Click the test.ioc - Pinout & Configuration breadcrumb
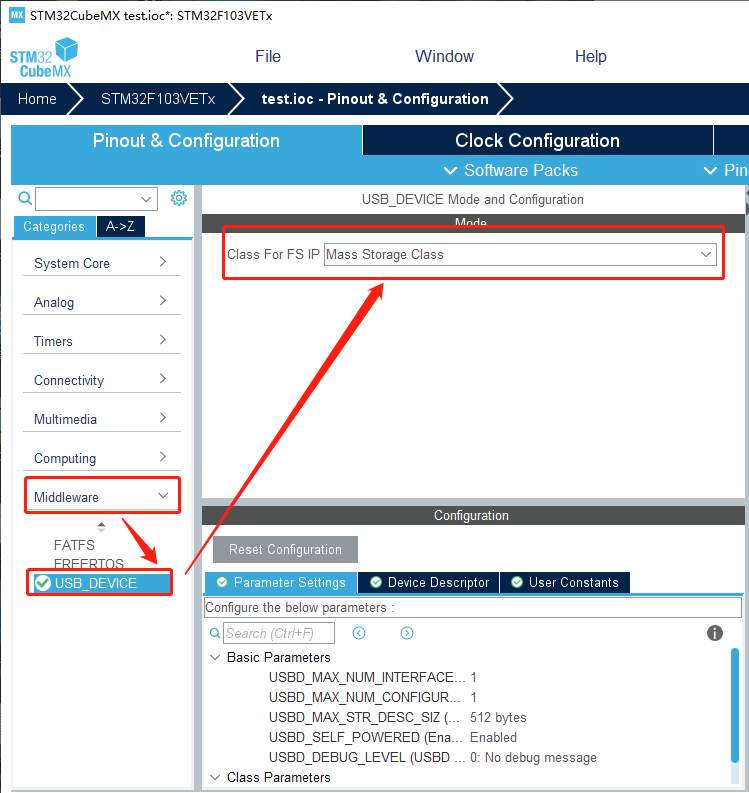This screenshot has width=749, height=793. tap(375, 99)
